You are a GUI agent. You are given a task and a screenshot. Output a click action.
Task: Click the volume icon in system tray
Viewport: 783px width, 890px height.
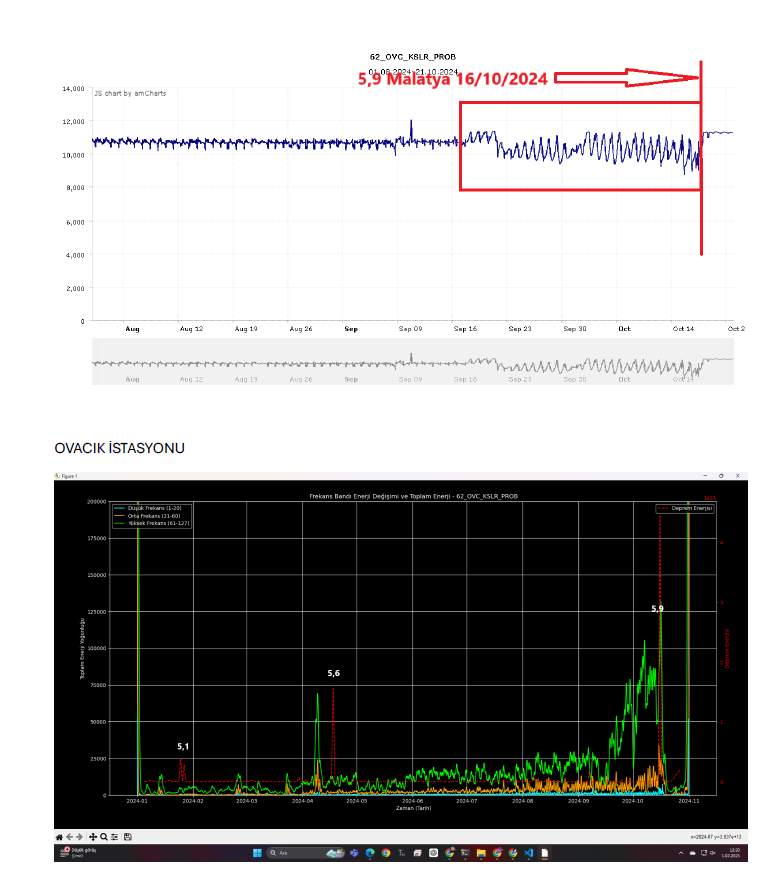712,853
